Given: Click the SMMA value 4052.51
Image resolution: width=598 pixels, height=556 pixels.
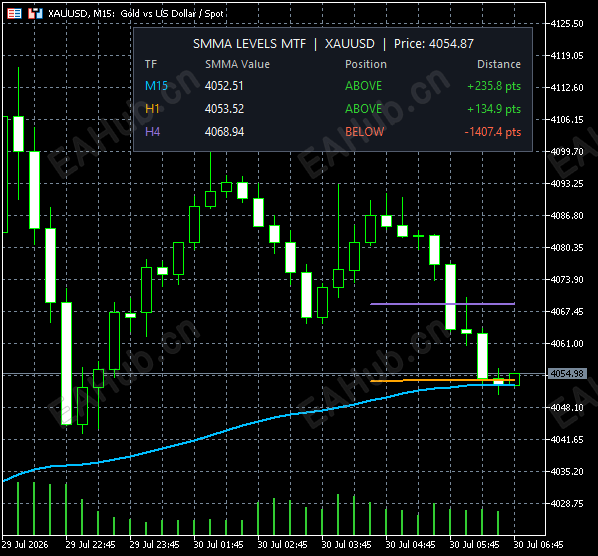Looking at the screenshot, I should pyautogui.click(x=224, y=86).
